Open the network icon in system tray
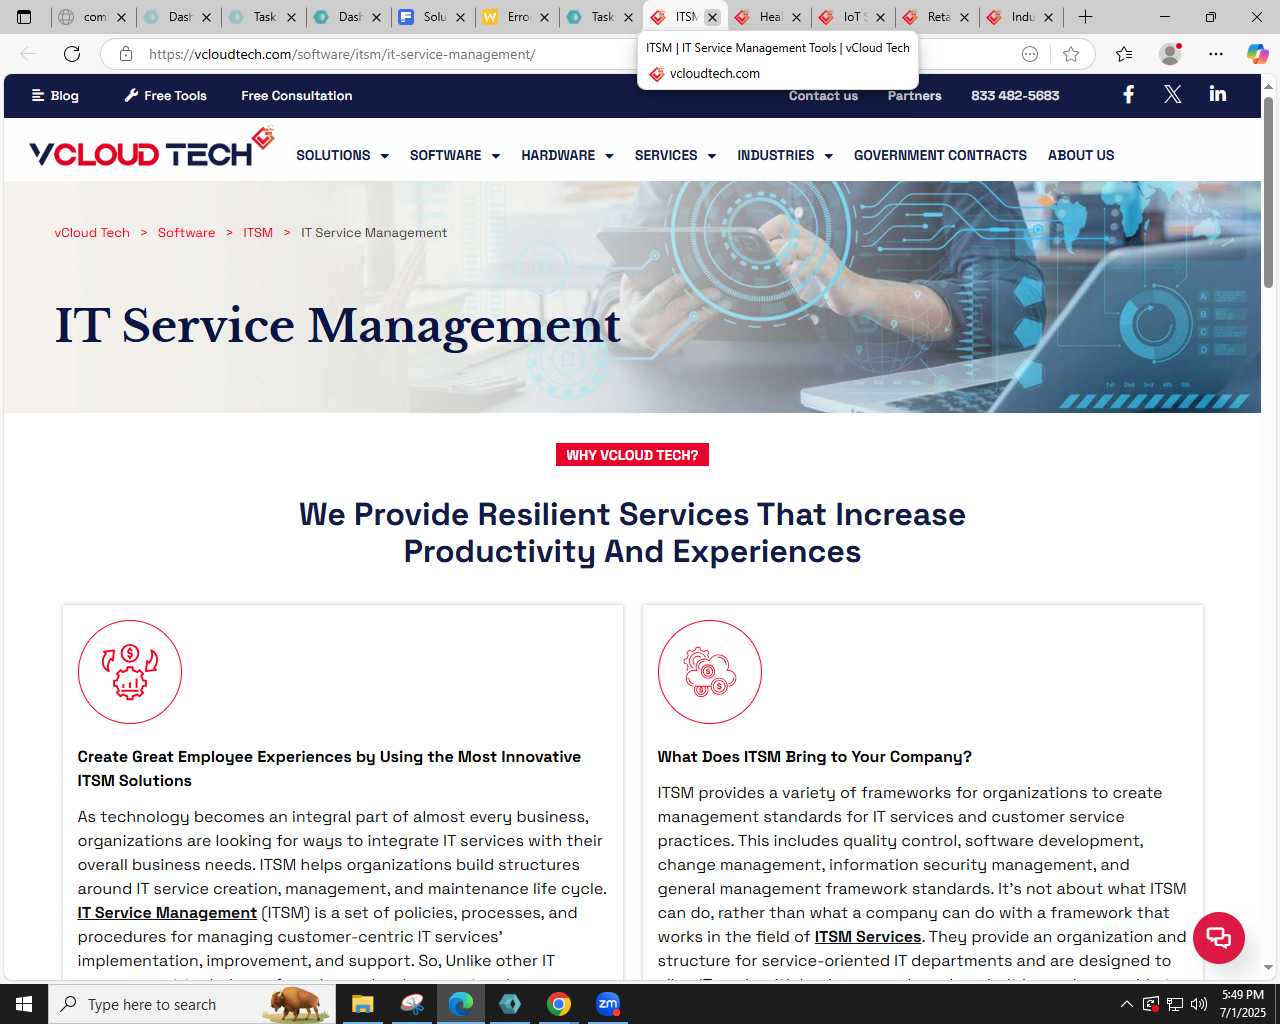This screenshot has width=1280, height=1024. tap(1175, 1004)
